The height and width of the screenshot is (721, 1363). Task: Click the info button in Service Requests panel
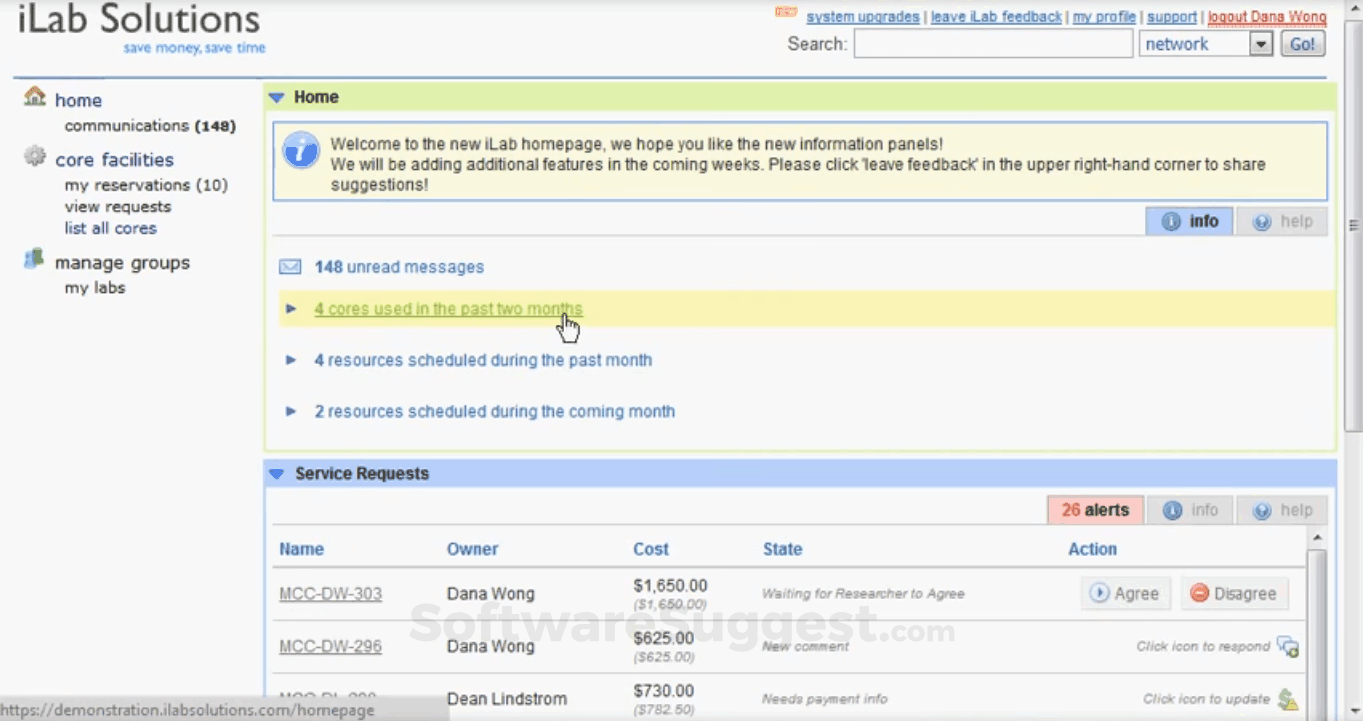coord(1190,510)
